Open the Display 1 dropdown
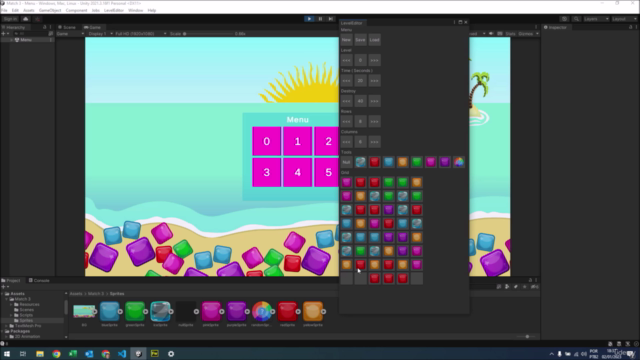The width and height of the screenshot is (640, 360). (100, 34)
